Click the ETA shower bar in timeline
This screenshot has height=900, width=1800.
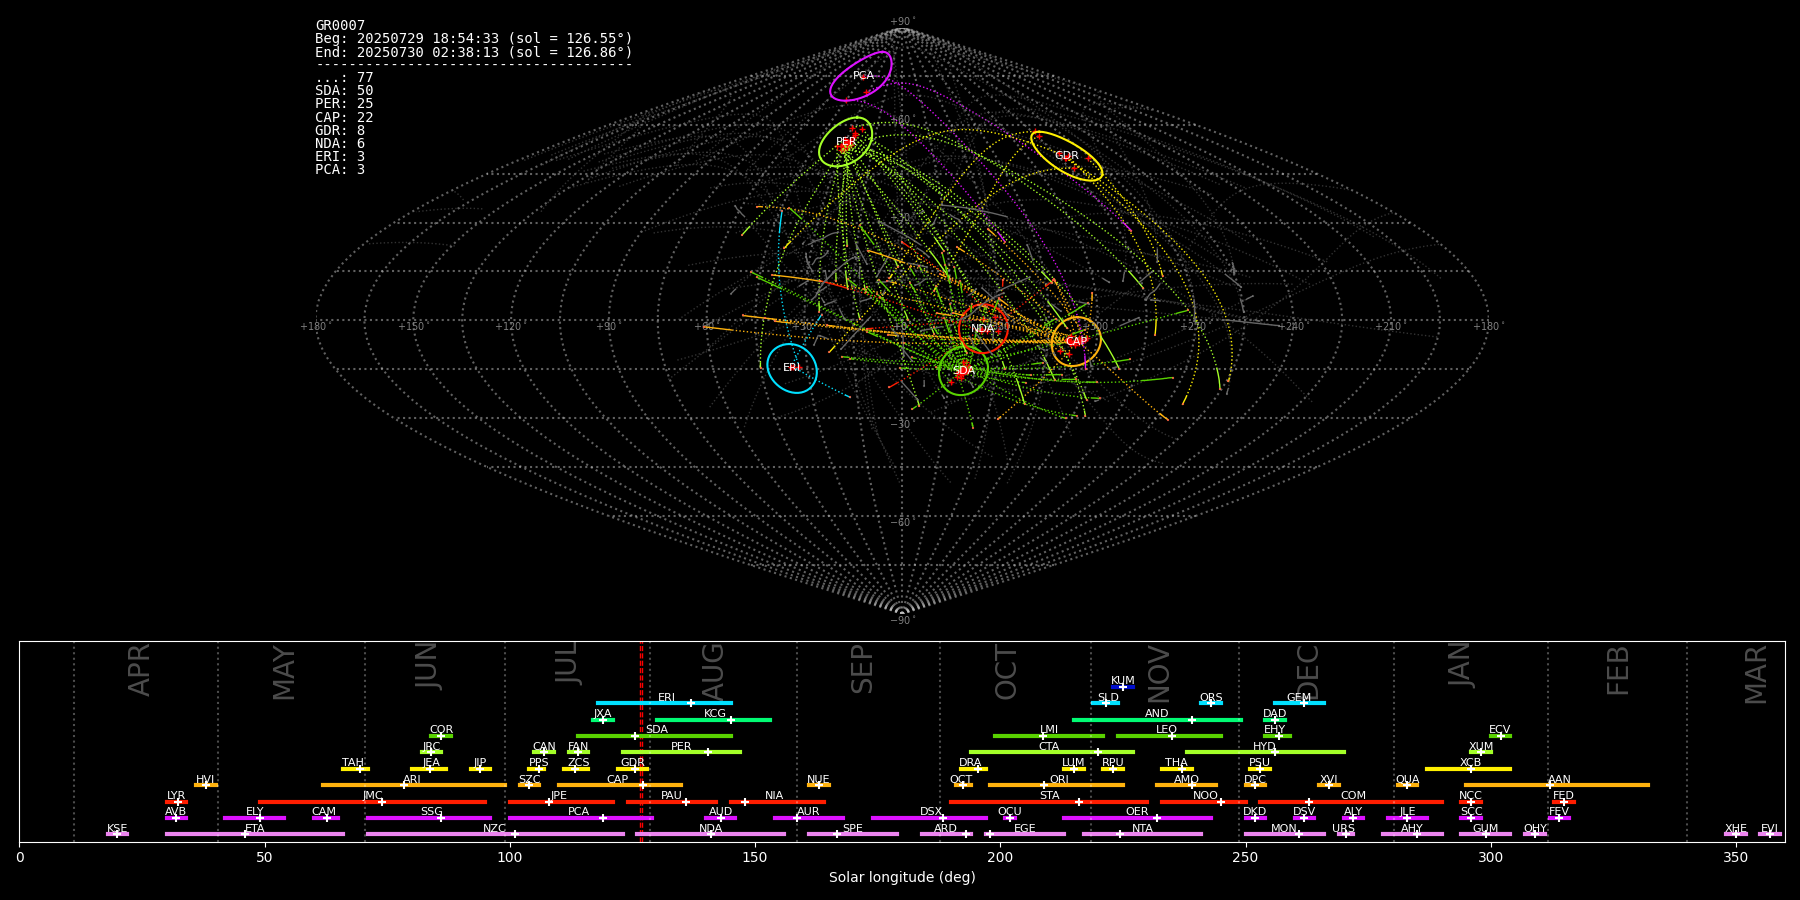point(255,834)
